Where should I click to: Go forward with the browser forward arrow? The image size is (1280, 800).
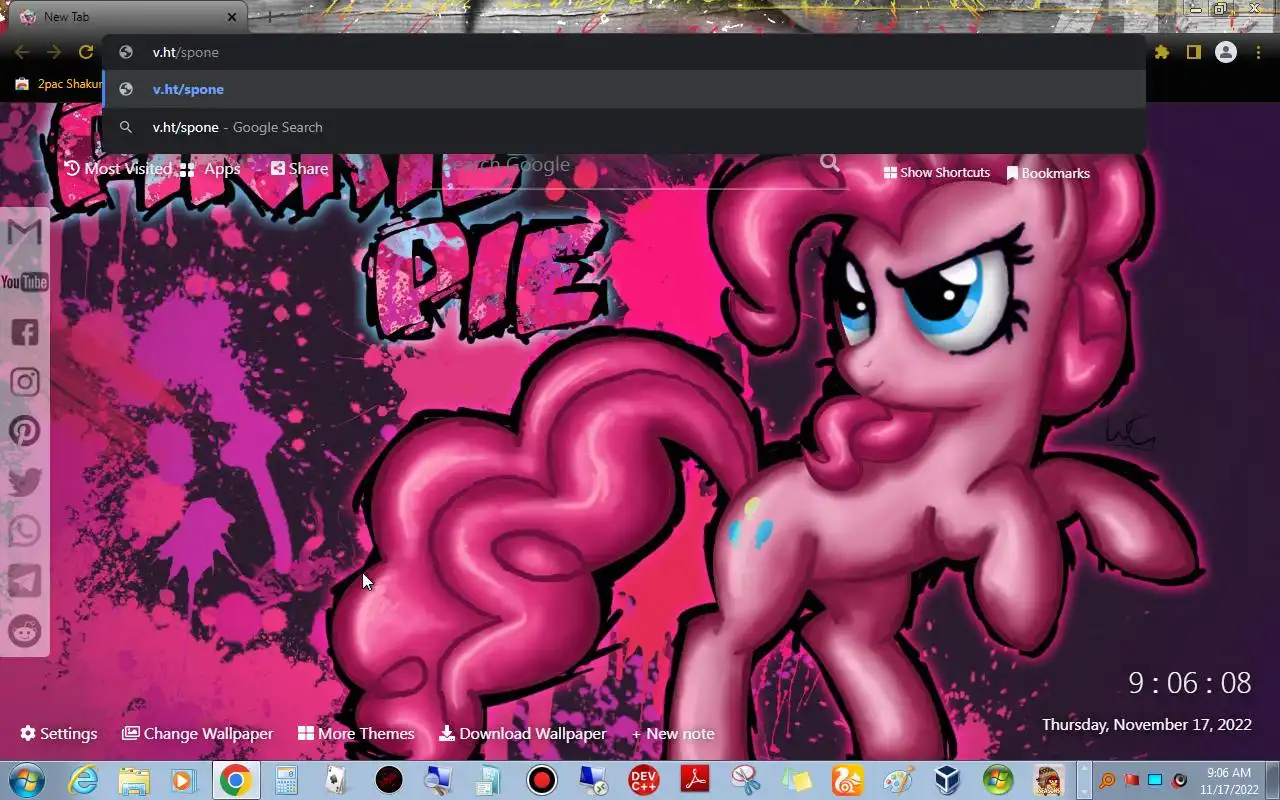coord(54,52)
